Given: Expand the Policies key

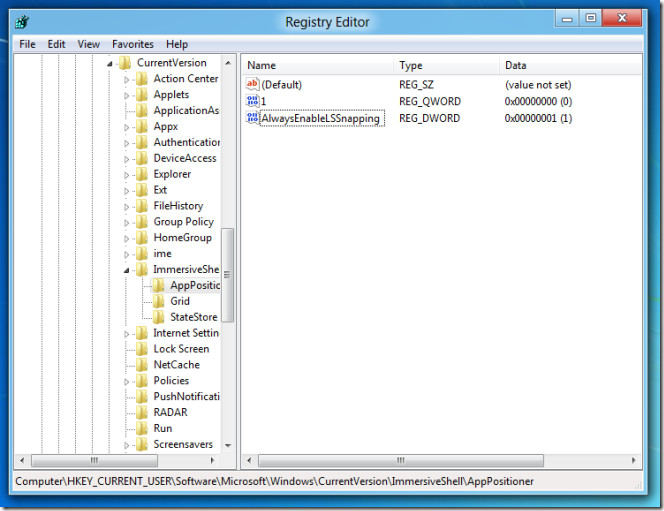Looking at the screenshot, I should (x=126, y=382).
